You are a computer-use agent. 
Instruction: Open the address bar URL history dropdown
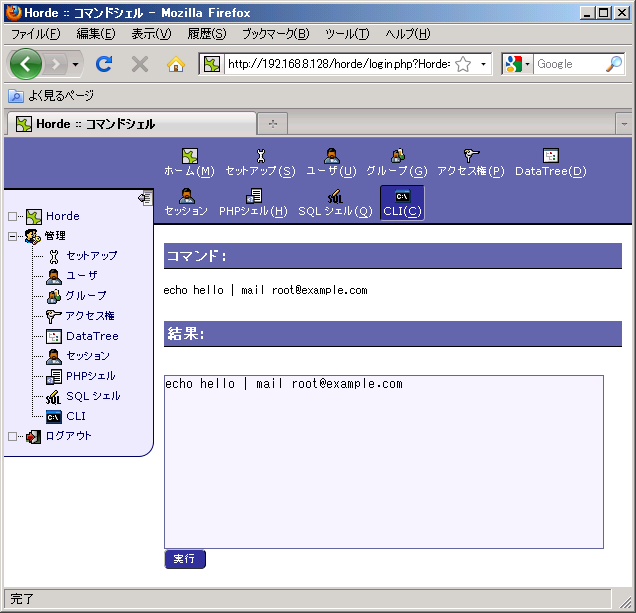click(x=483, y=64)
